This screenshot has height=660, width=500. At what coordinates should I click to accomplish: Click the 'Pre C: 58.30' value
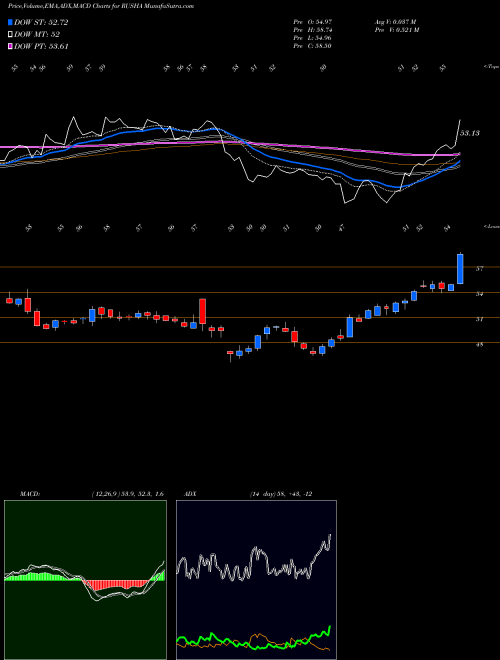pyautogui.click(x=313, y=46)
